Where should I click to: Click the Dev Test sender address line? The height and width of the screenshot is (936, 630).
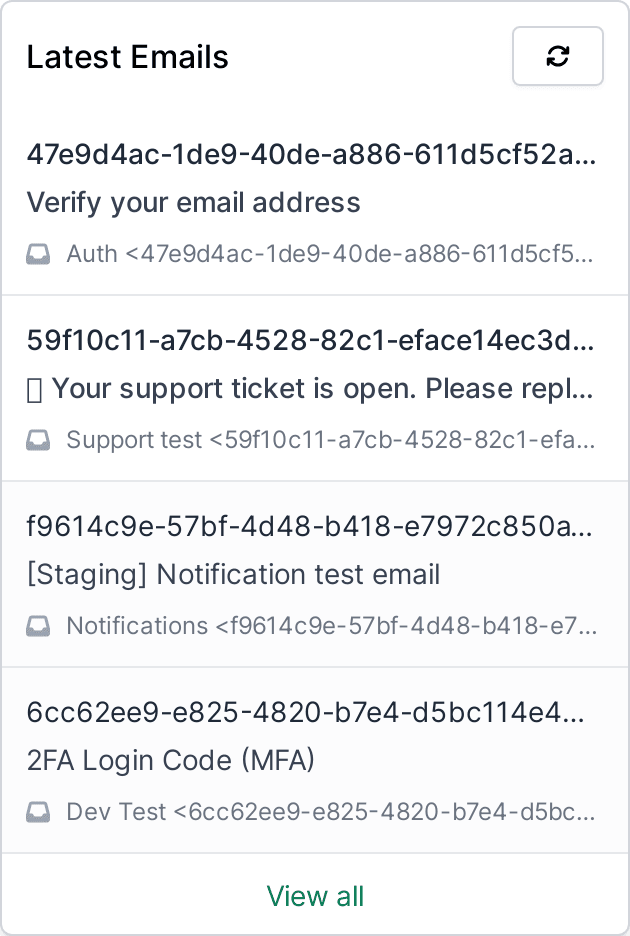tap(330, 811)
